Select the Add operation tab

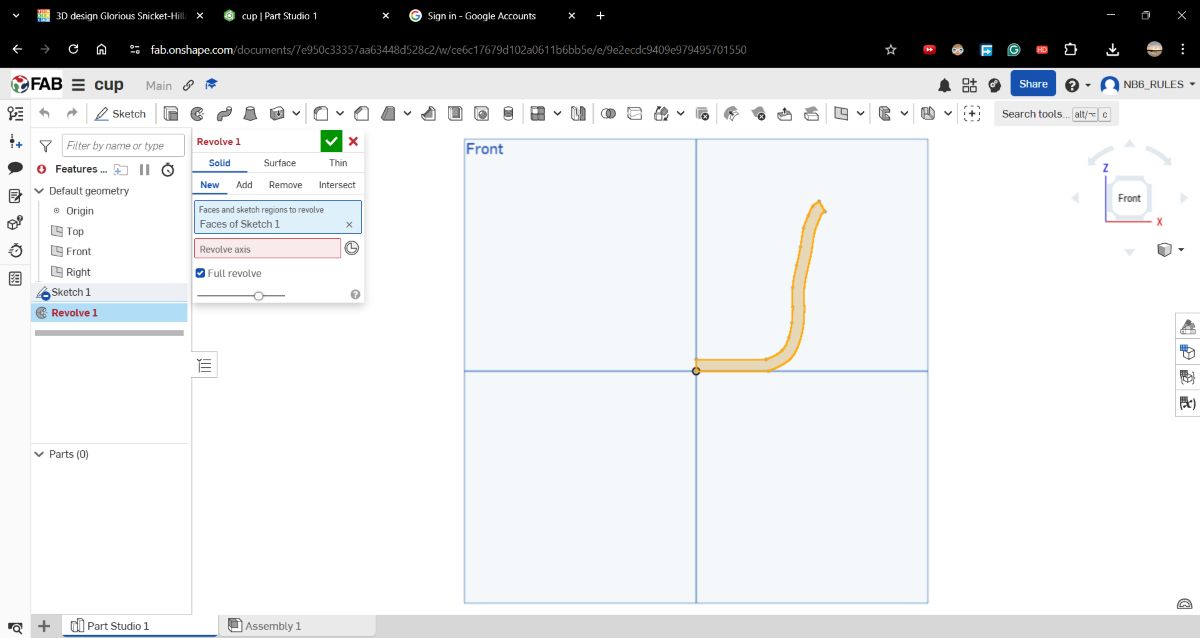(244, 185)
